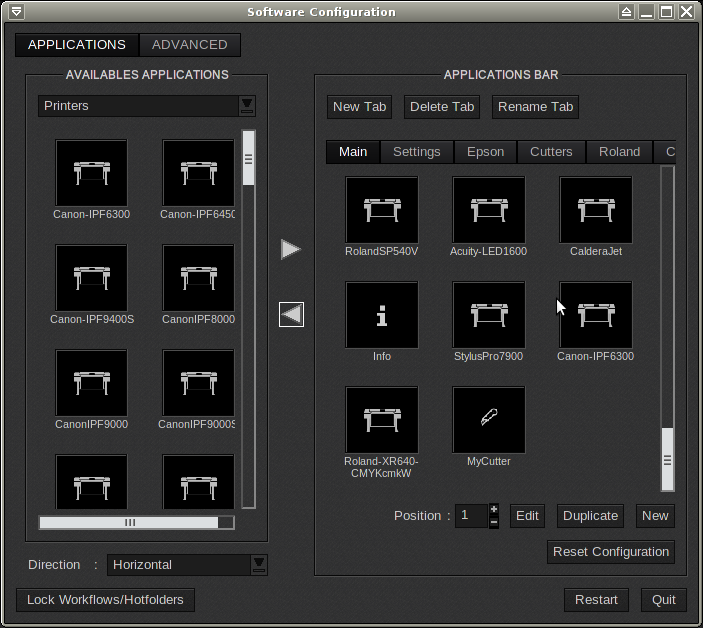703x628 pixels.
Task: Increase Position value with plus stepper
Action: (494, 510)
